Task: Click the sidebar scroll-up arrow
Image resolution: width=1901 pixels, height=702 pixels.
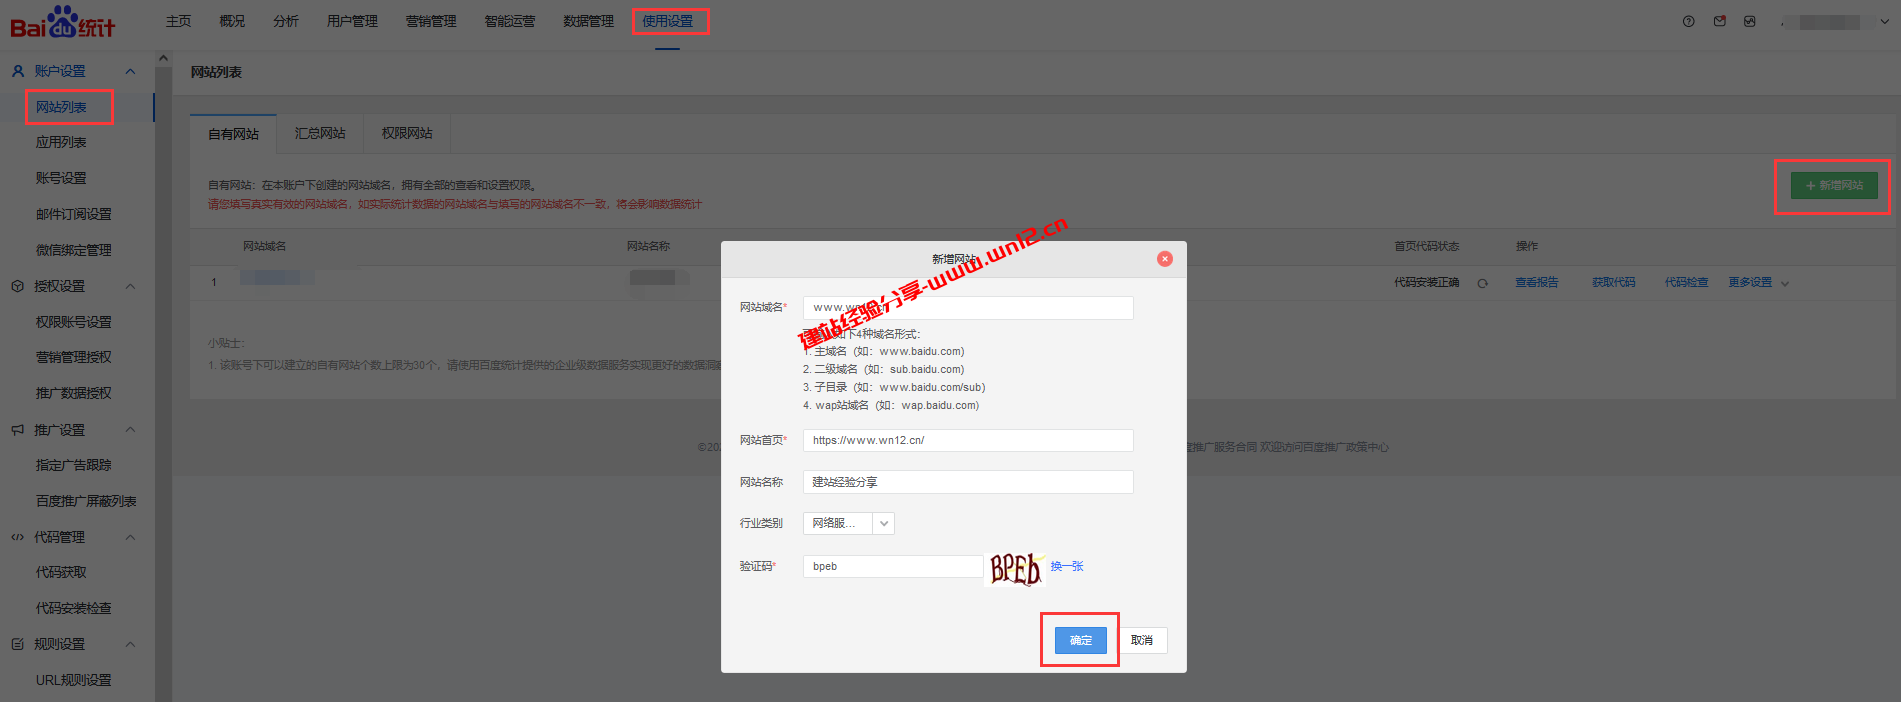Action: pos(163,58)
